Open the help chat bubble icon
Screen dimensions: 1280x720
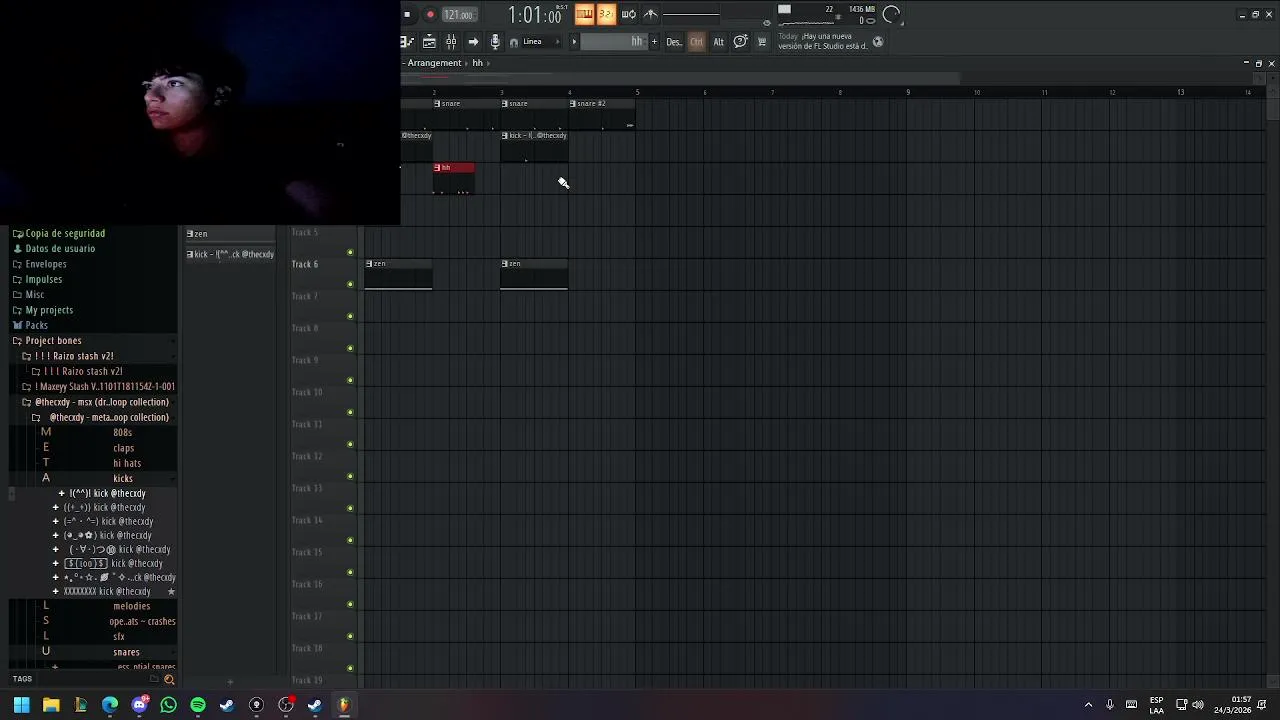pyautogui.click(x=740, y=41)
